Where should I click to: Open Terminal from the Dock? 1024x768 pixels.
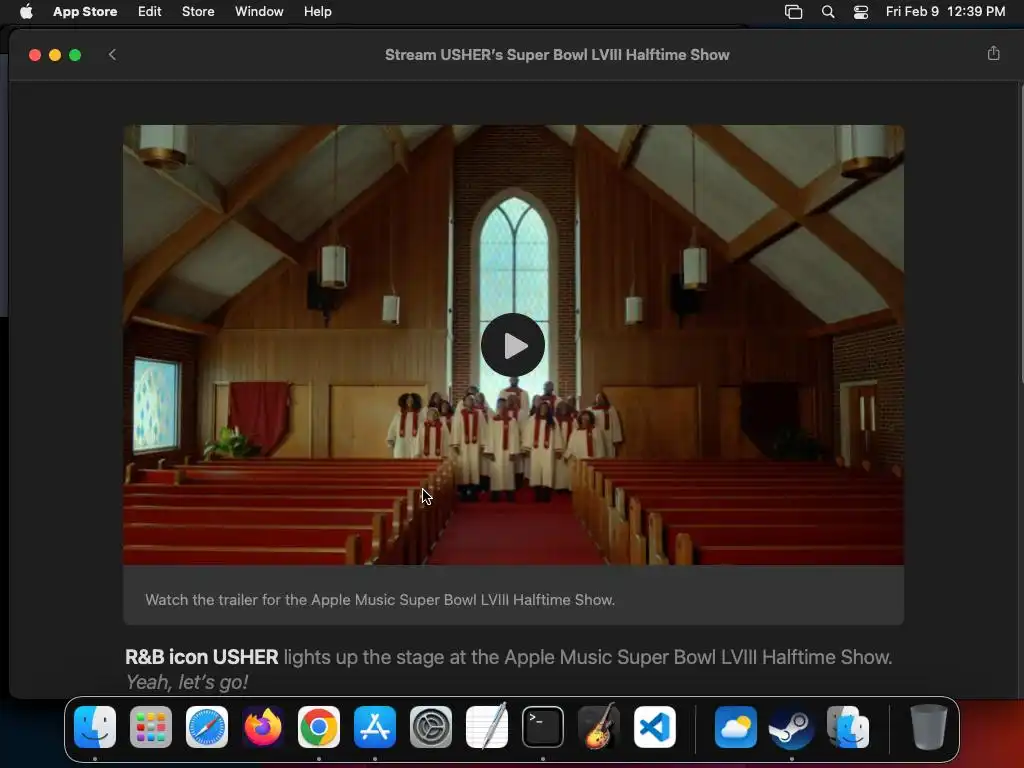543,727
